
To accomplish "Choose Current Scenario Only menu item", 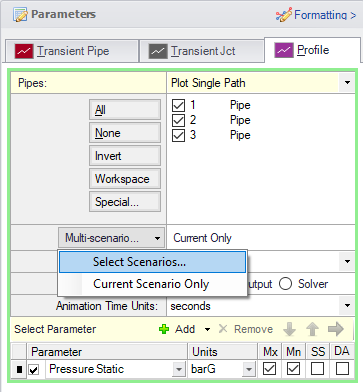I will (152, 284).
